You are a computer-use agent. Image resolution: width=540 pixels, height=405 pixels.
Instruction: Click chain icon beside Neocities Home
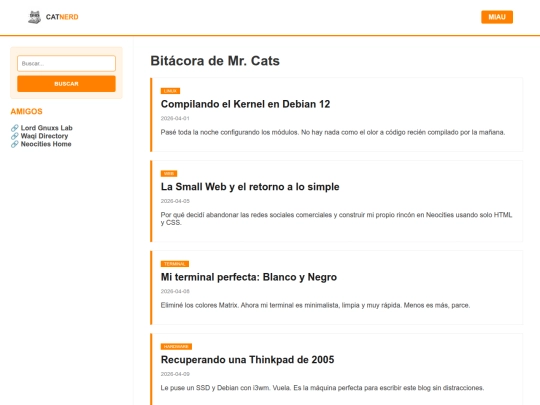pyautogui.click(x=14, y=144)
